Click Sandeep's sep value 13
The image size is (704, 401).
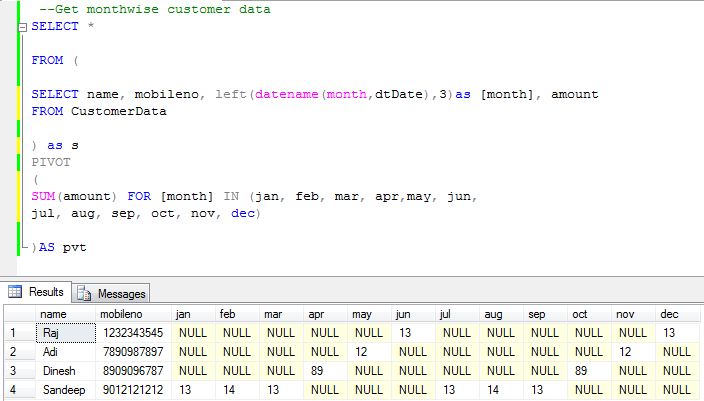coord(545,390)
